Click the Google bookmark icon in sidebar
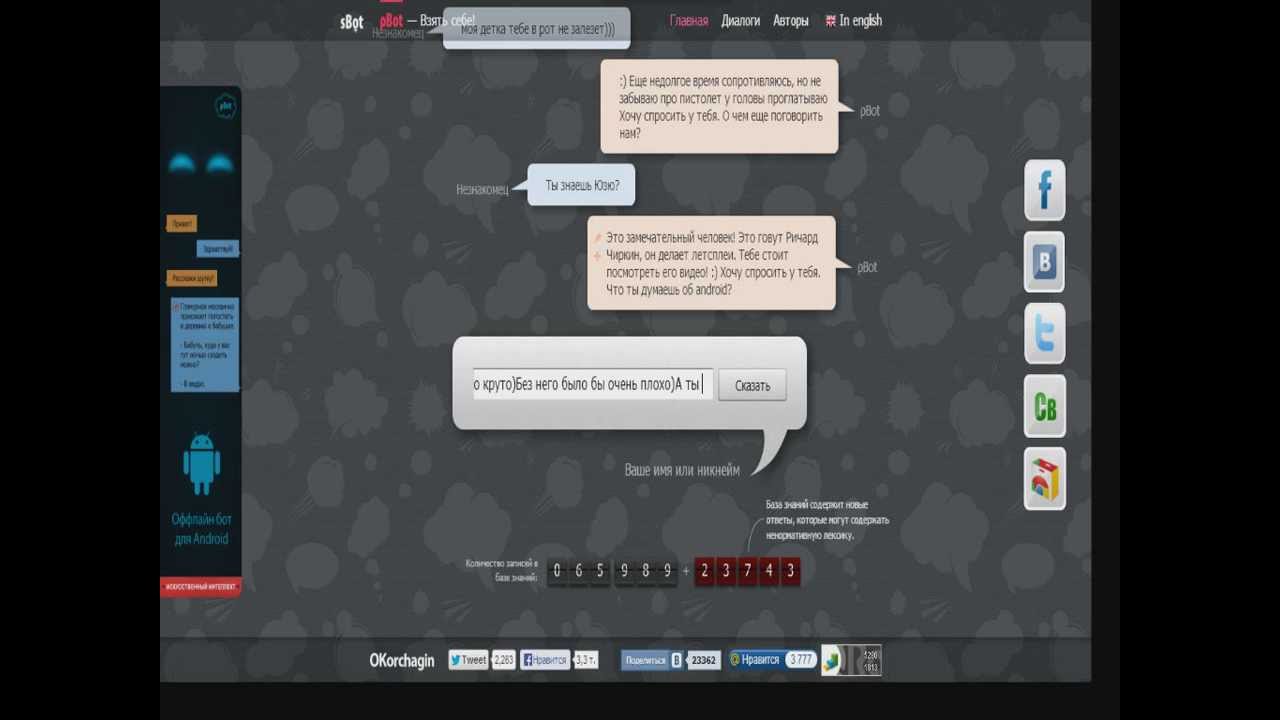This screenshot has height=720, width=1280. point(1045,478)
